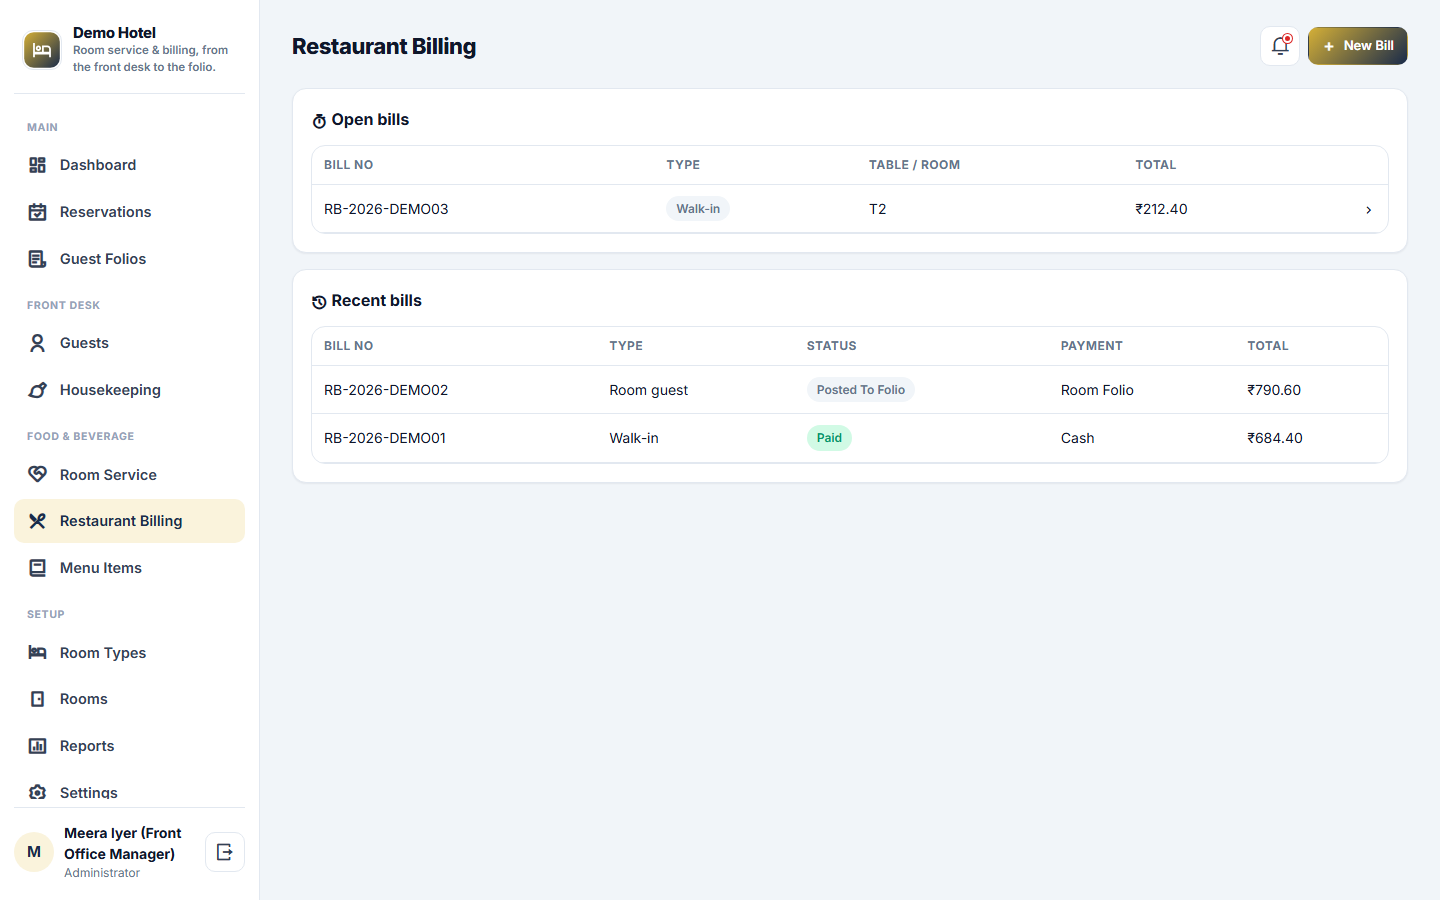Image resolution: width=1440 pixels, height=900 pixels.
Task: Click the Room Types bed icon
Action: (x=38, y=652)
